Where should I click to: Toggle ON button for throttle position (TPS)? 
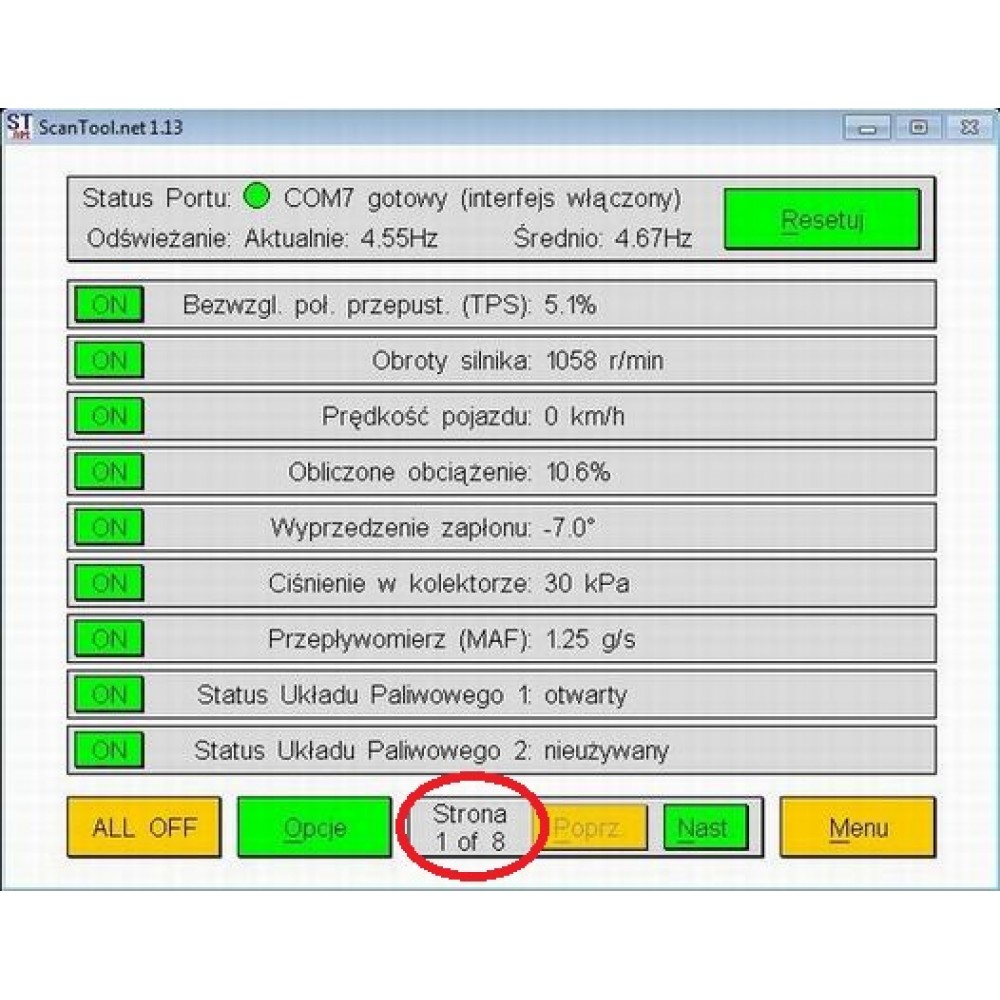tap(109, 305)
